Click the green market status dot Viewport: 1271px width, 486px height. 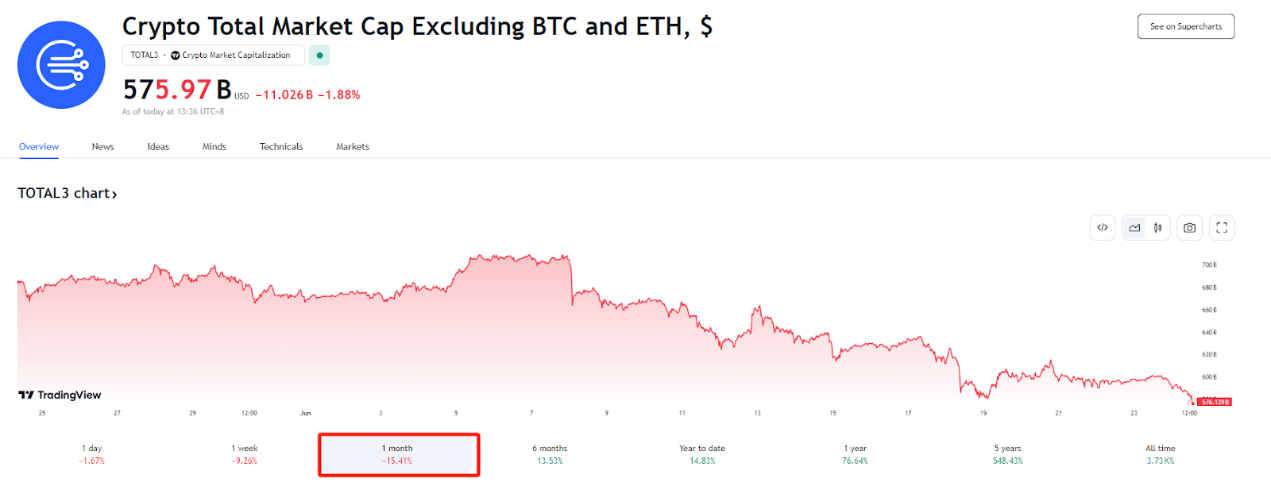[x=320, y=55]
